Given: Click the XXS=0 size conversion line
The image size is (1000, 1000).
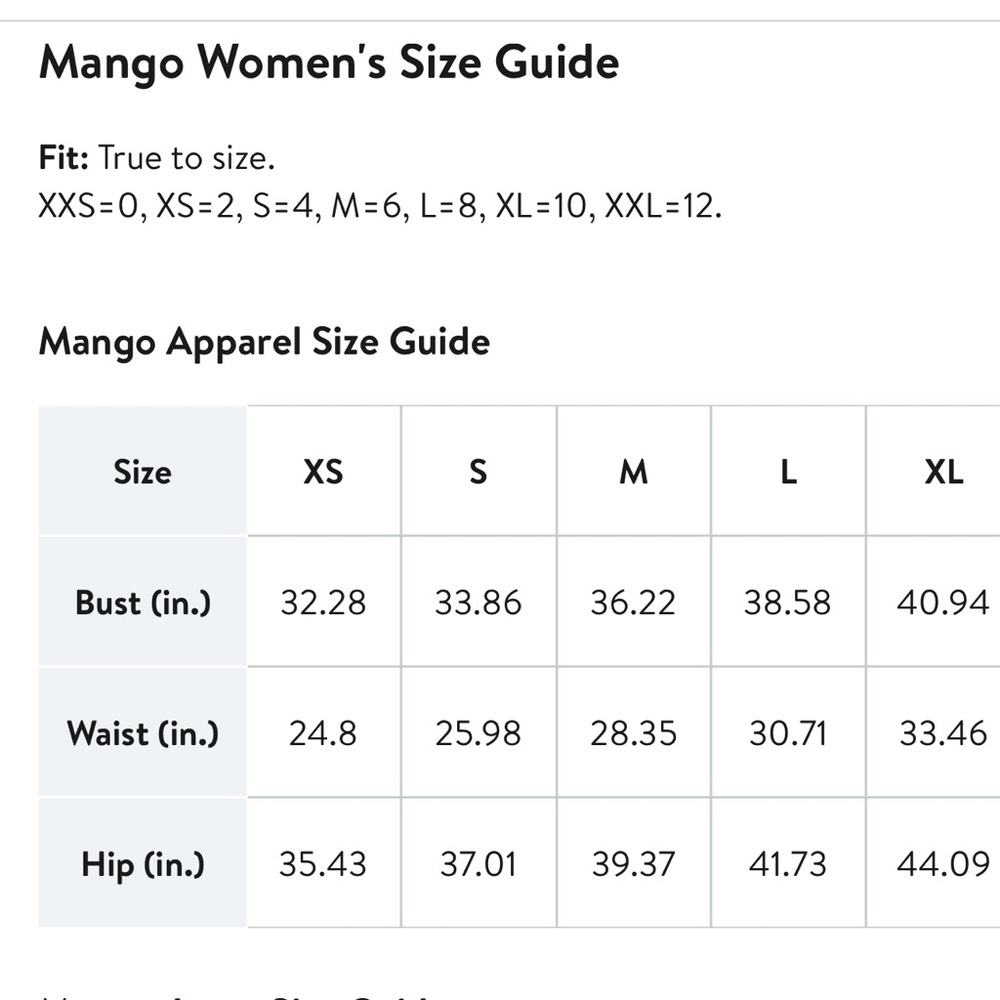Looking at the screenshot, I should [380, 207].
